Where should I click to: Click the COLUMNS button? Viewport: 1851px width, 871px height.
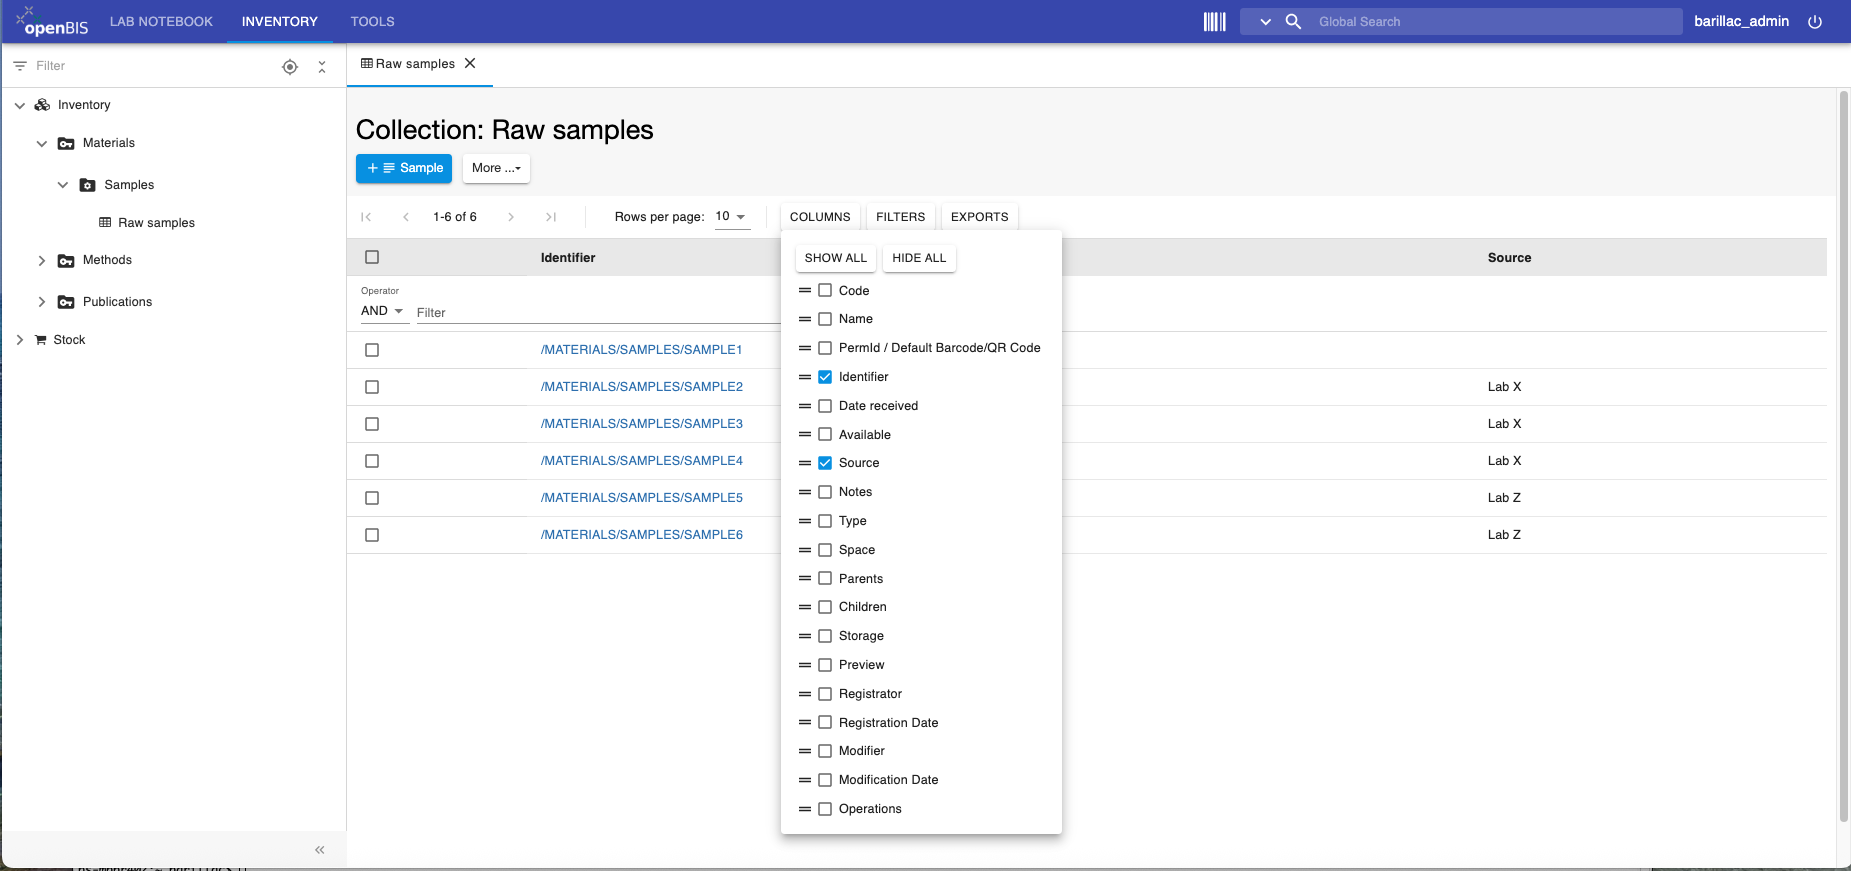pyautogui.click(x=820, y=217)
